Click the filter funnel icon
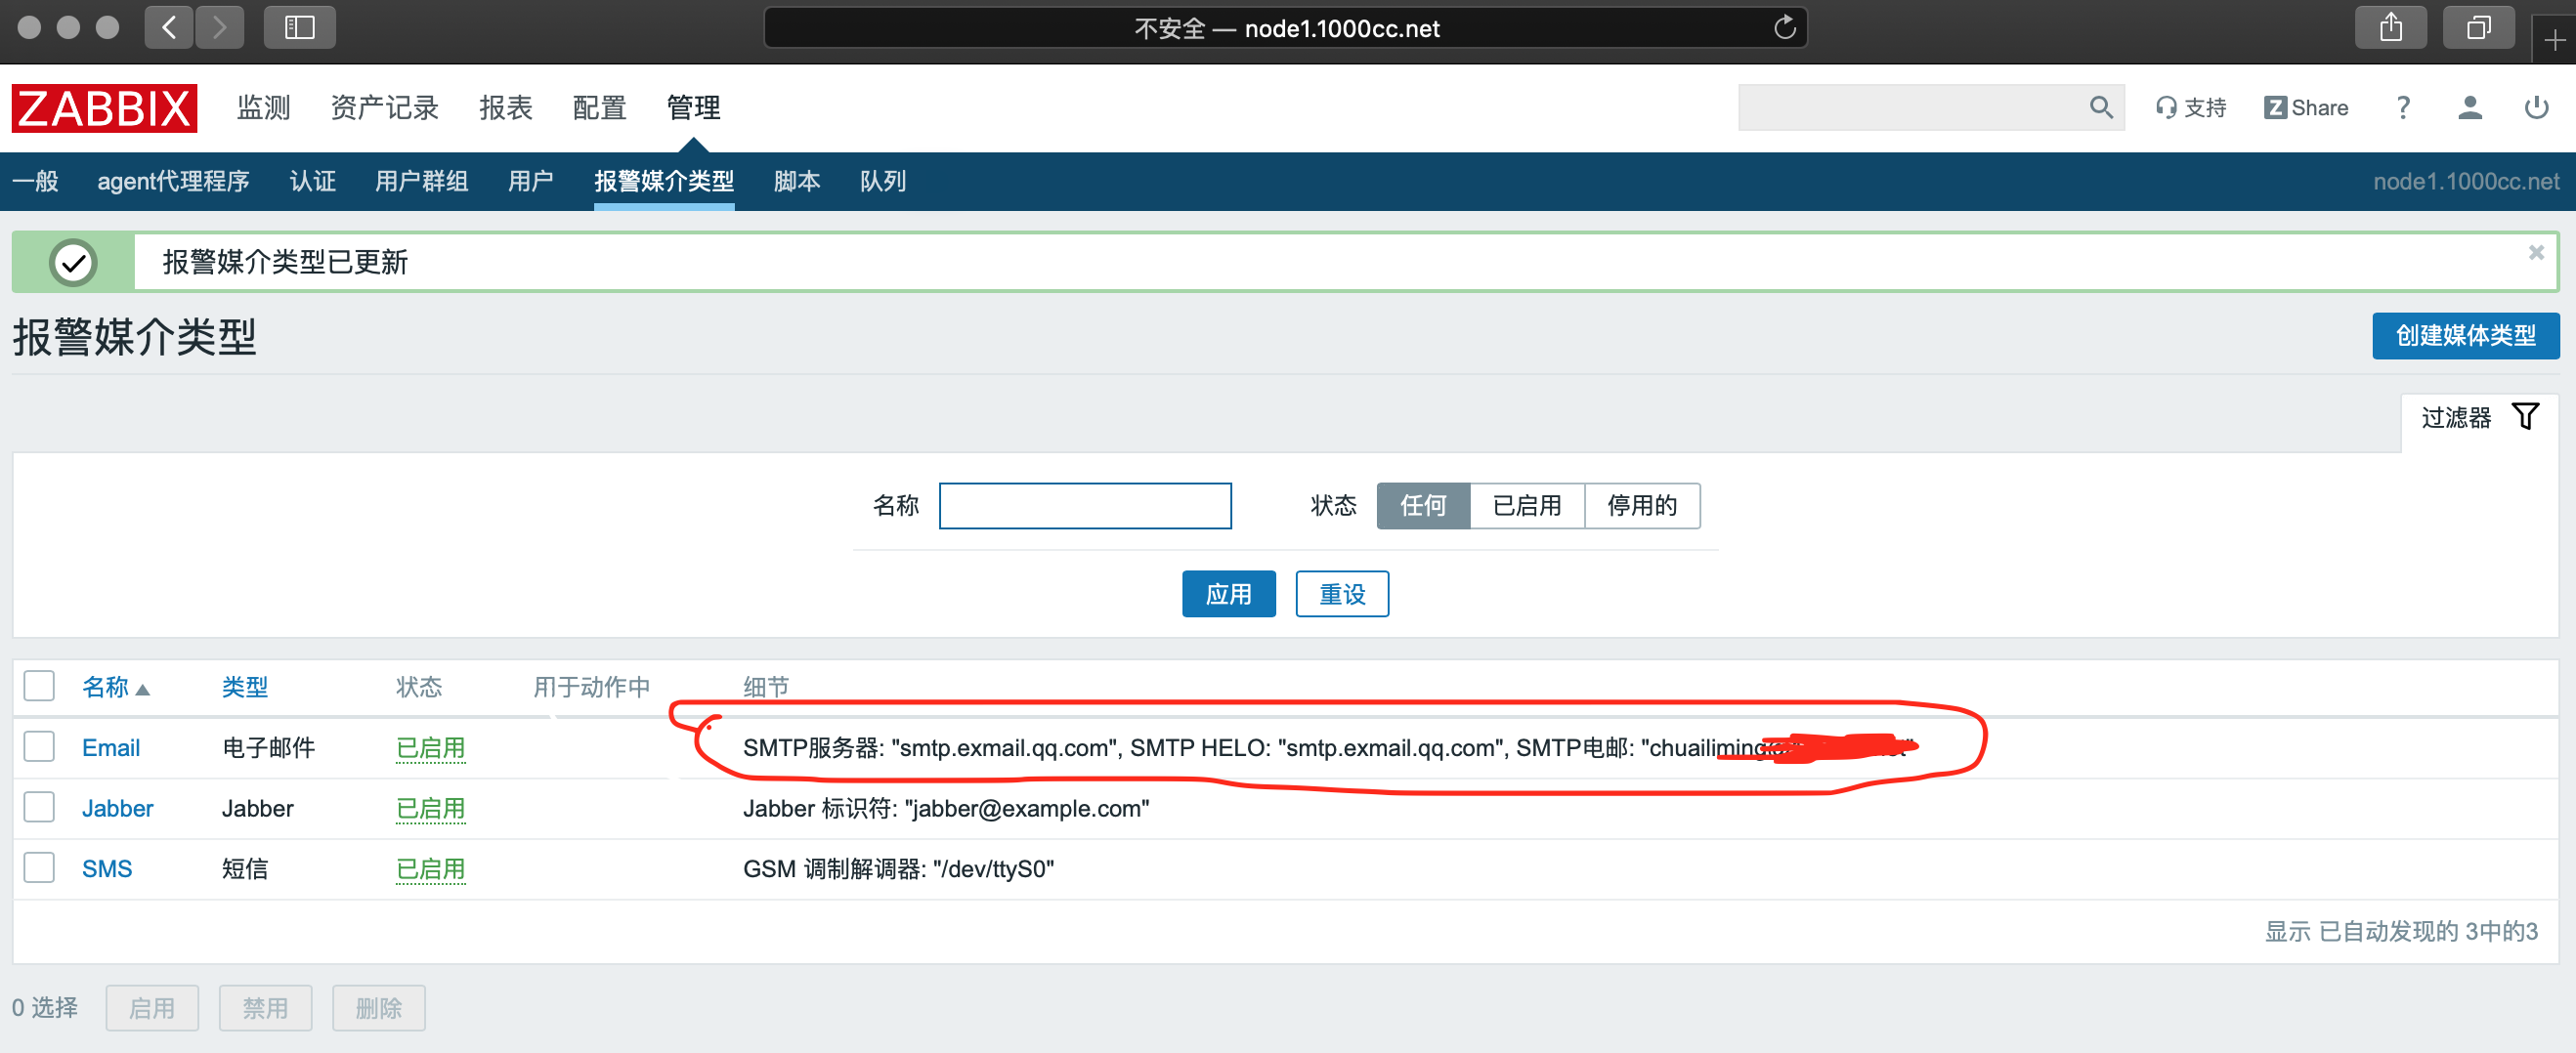This screenshot has height=1053, width=2576. [x=2525, y=417]
